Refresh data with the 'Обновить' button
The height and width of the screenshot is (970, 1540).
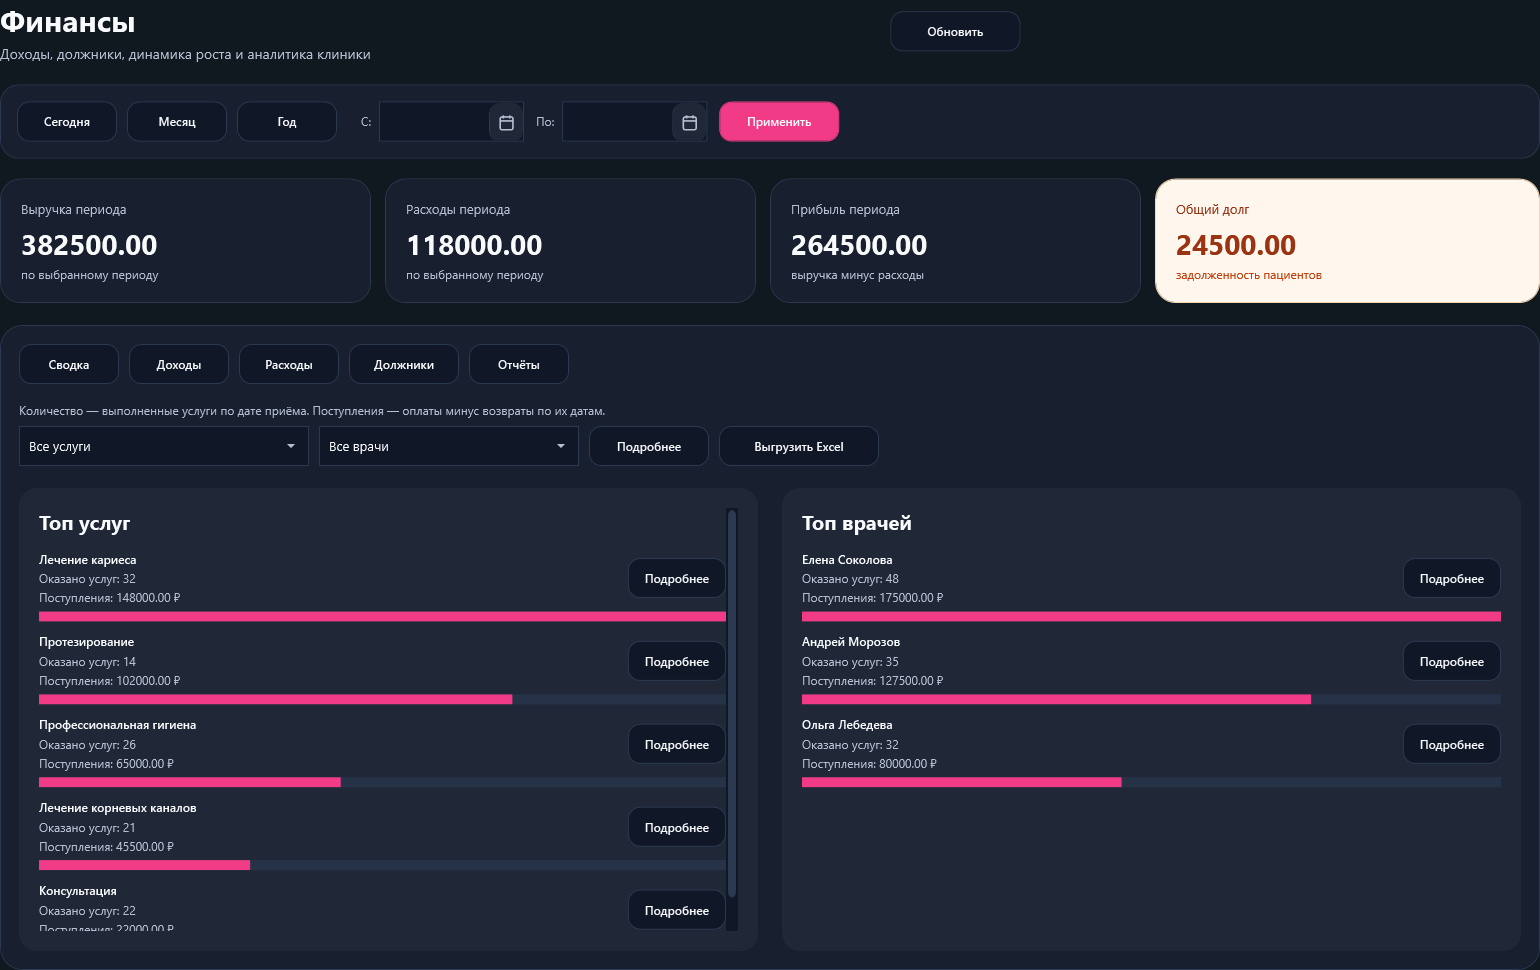coord(955,32)
